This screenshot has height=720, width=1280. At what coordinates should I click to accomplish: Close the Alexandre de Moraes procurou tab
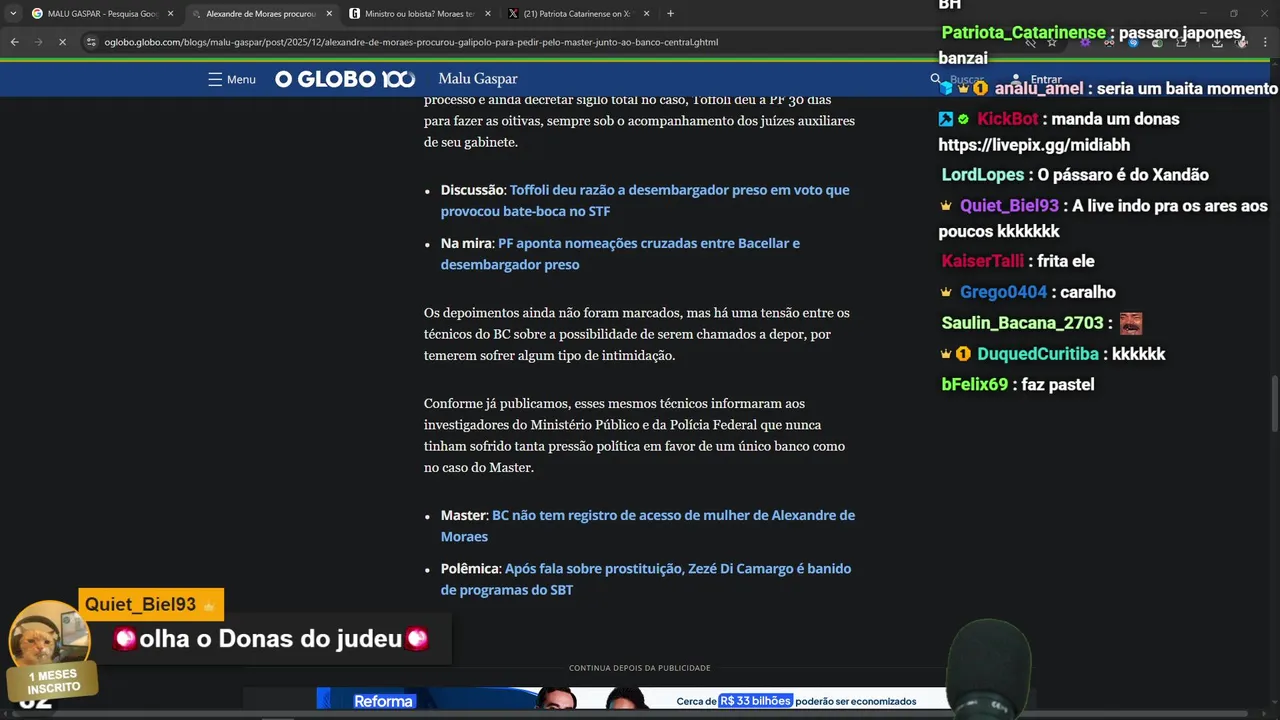[329, 14]
